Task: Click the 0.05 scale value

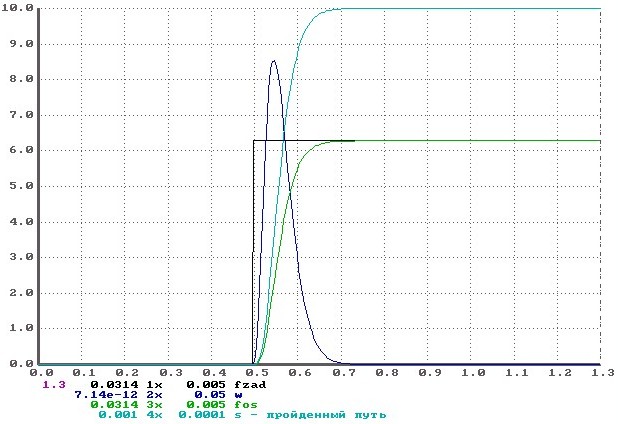Action: [x=210, y=394]
